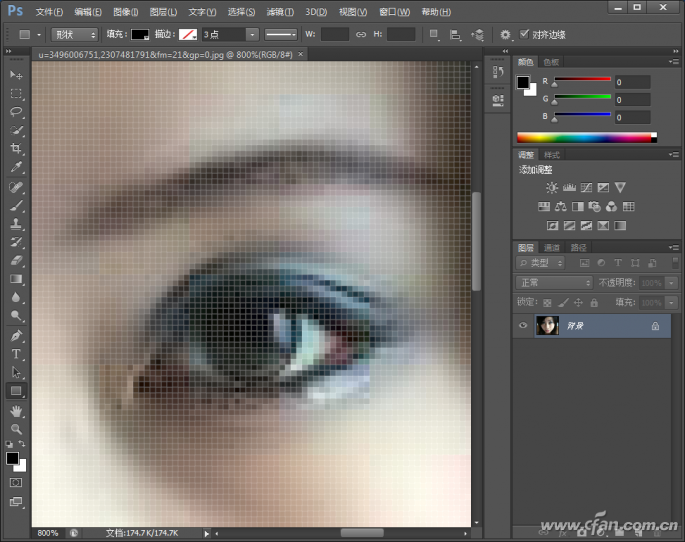The width and height of the screenshot is (685, 542).
Task: Add a Levels adjustment
Action: pyautogui.click(x=569, y=188)
